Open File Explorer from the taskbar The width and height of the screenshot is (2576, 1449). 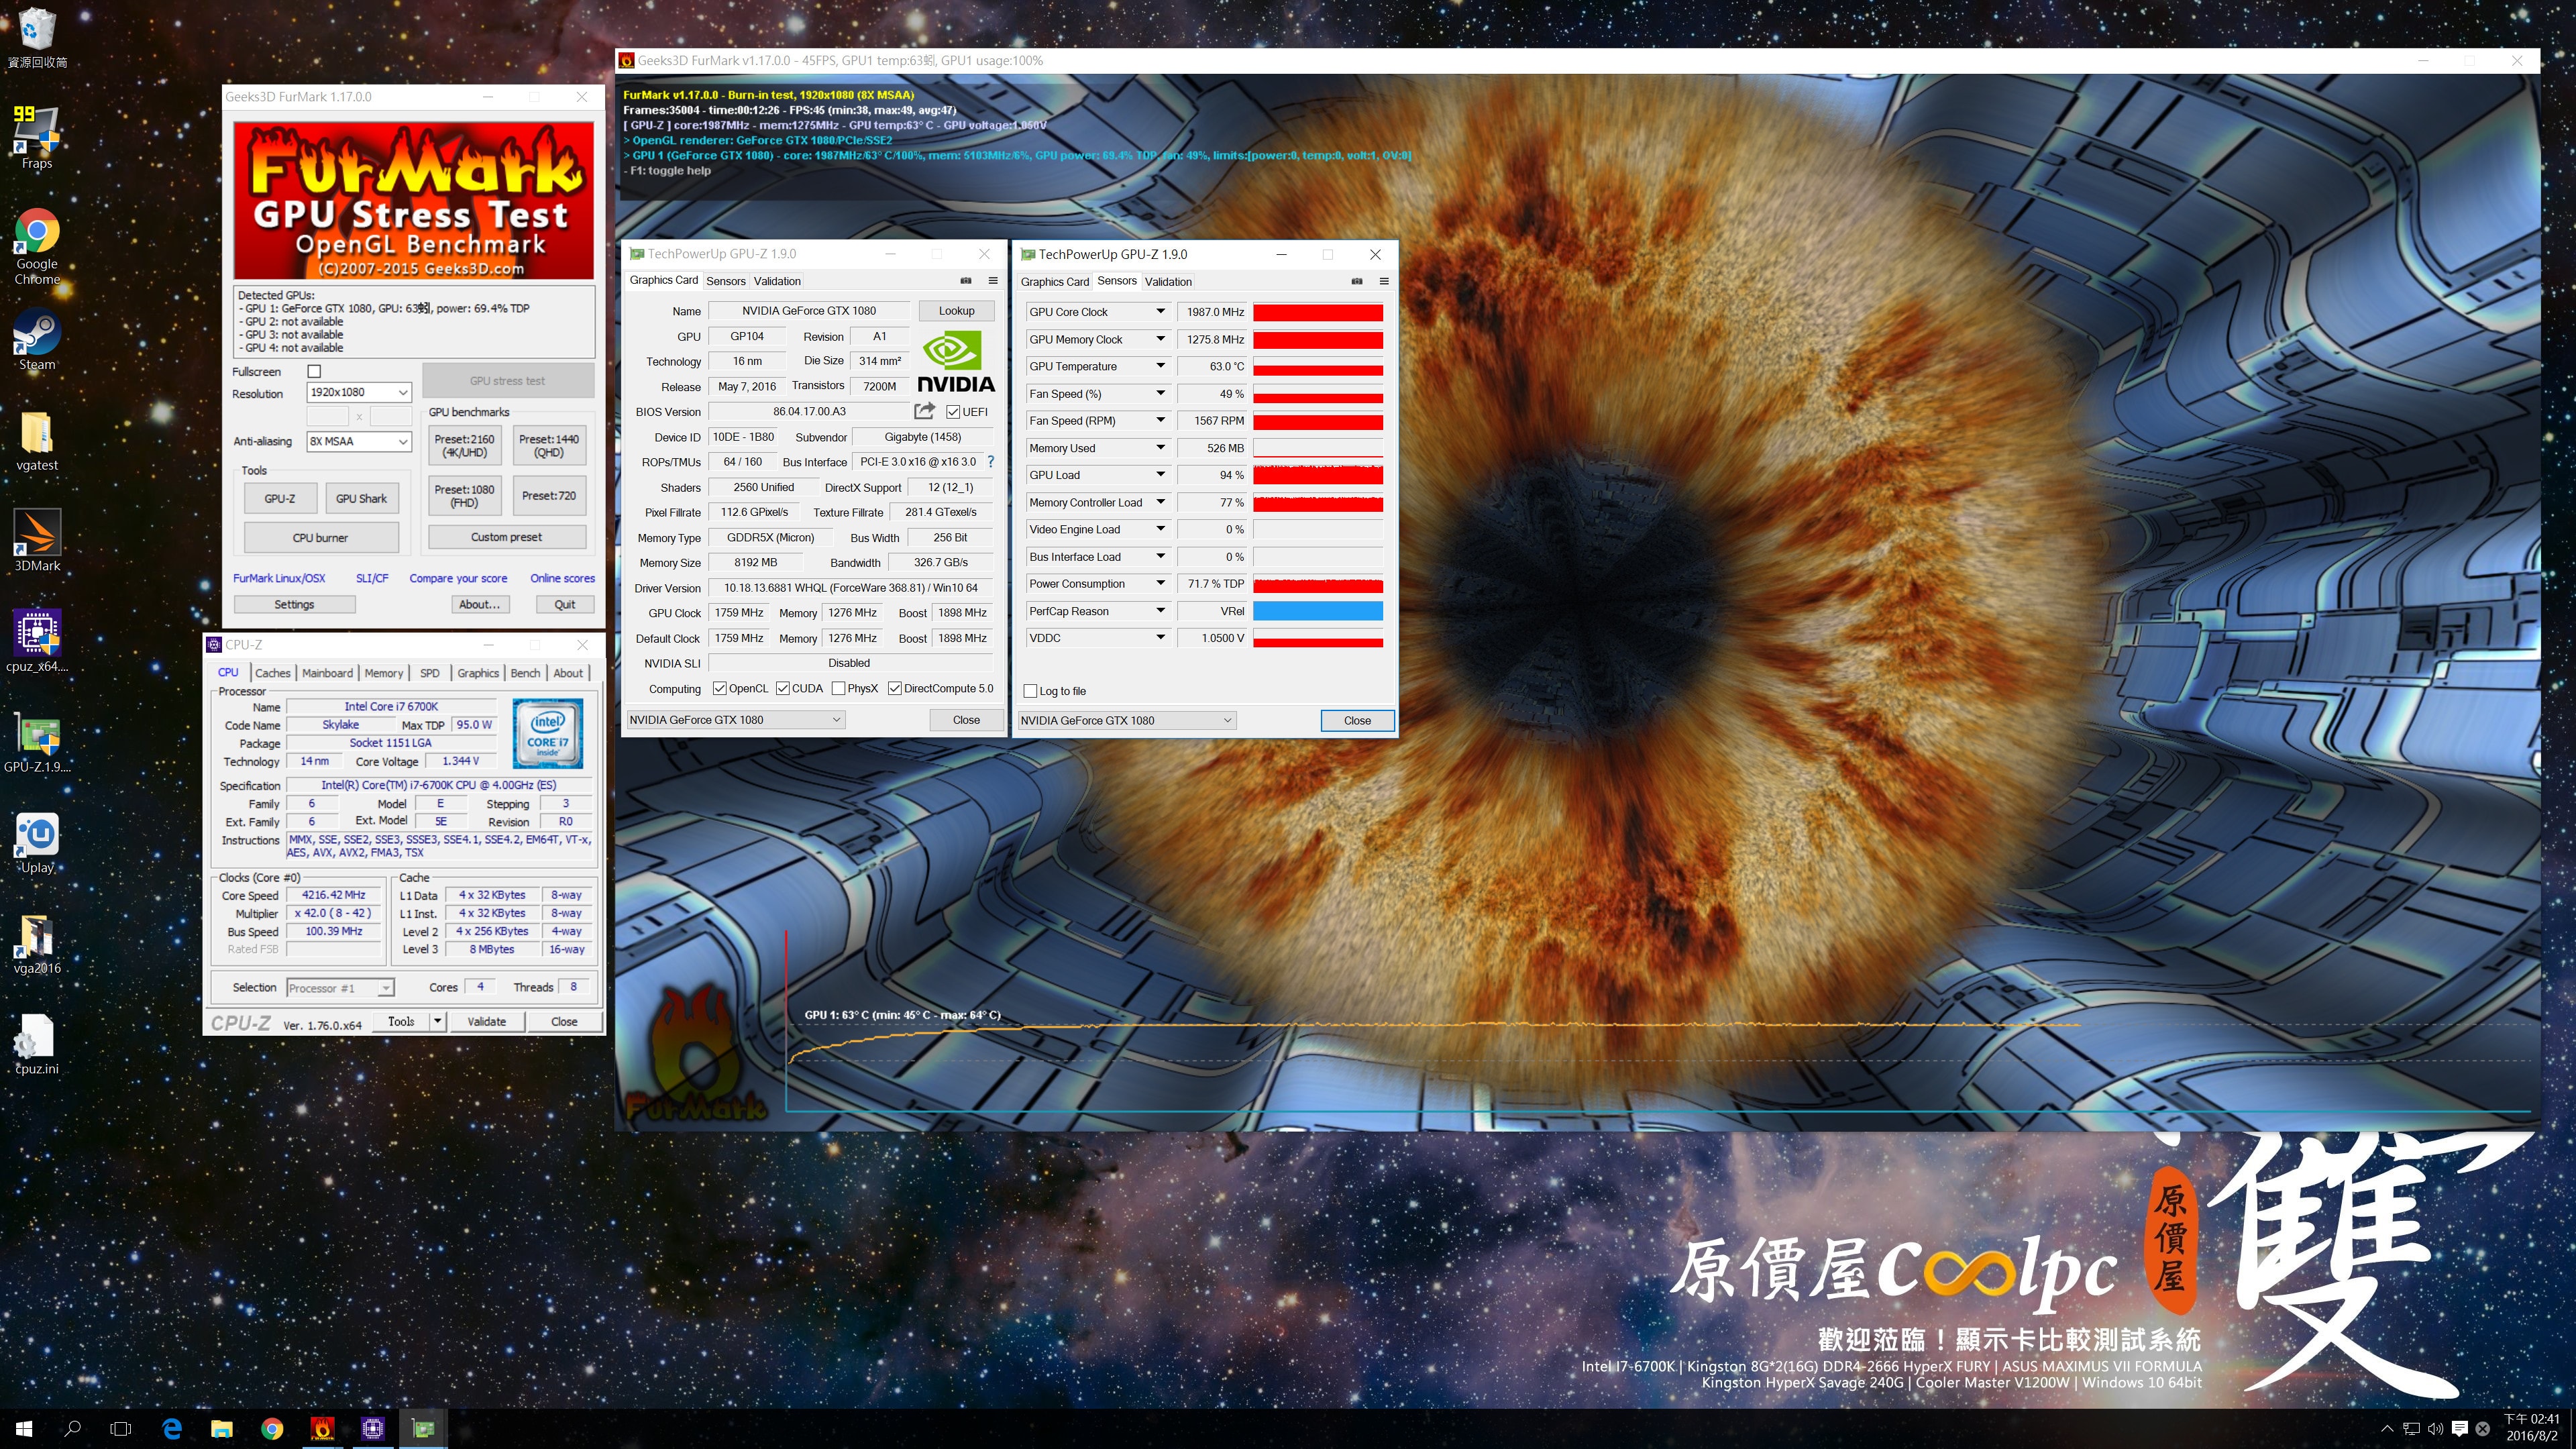(x=222, y=1429)
